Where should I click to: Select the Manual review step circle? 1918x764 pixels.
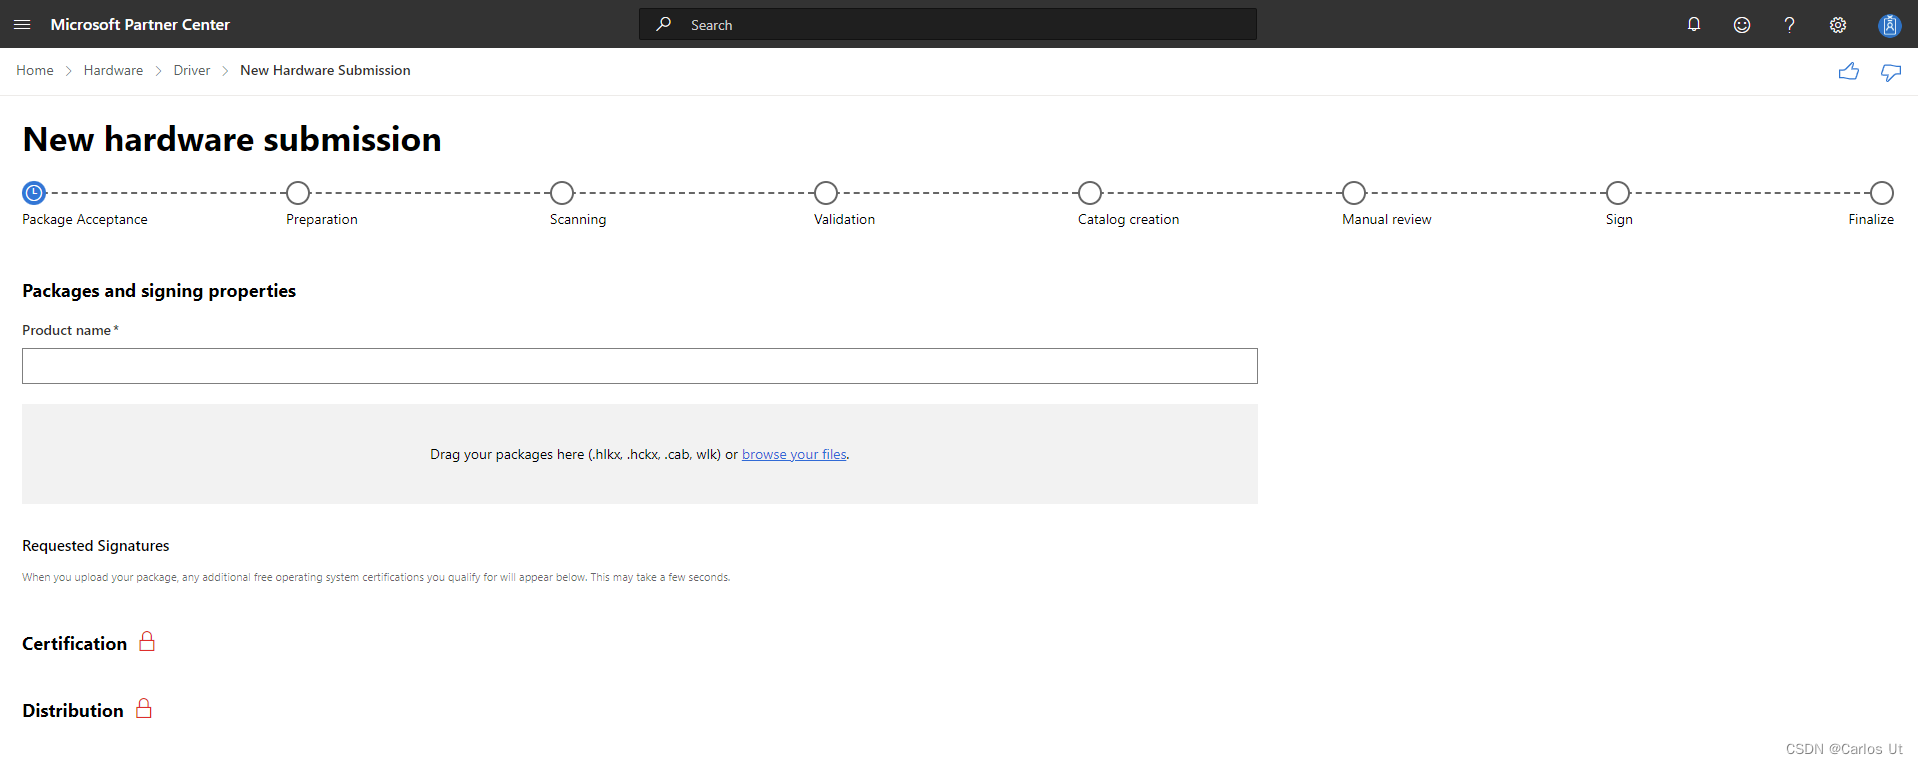point(1354,192)
